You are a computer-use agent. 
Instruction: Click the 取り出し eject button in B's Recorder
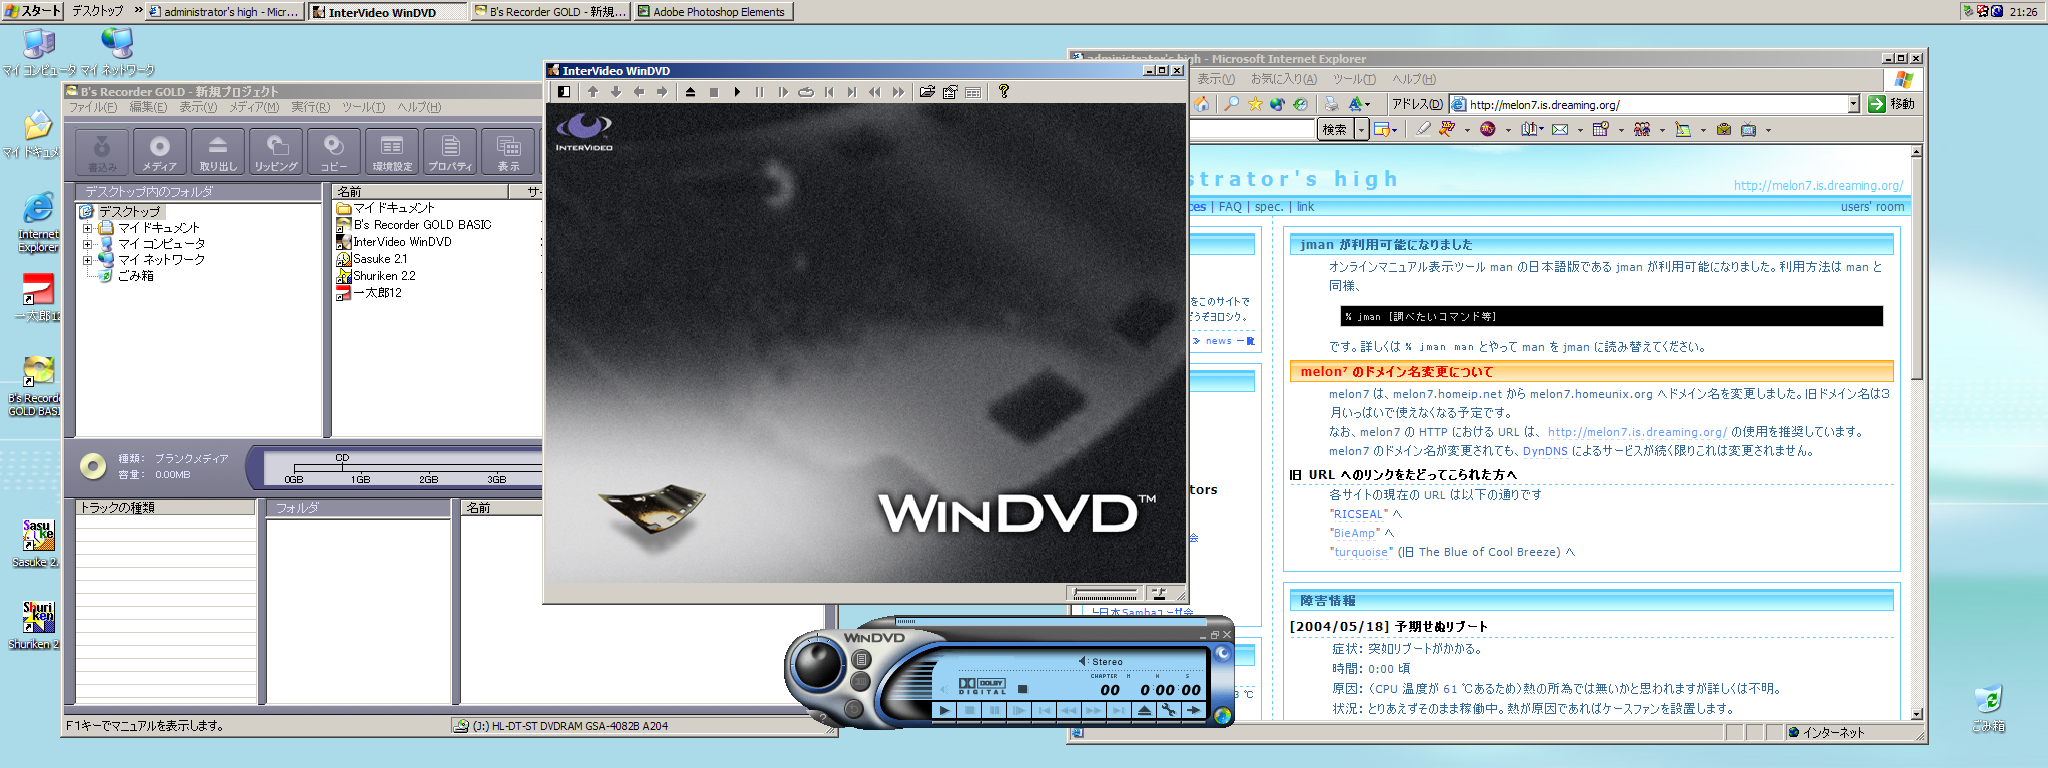coord(218,152)
